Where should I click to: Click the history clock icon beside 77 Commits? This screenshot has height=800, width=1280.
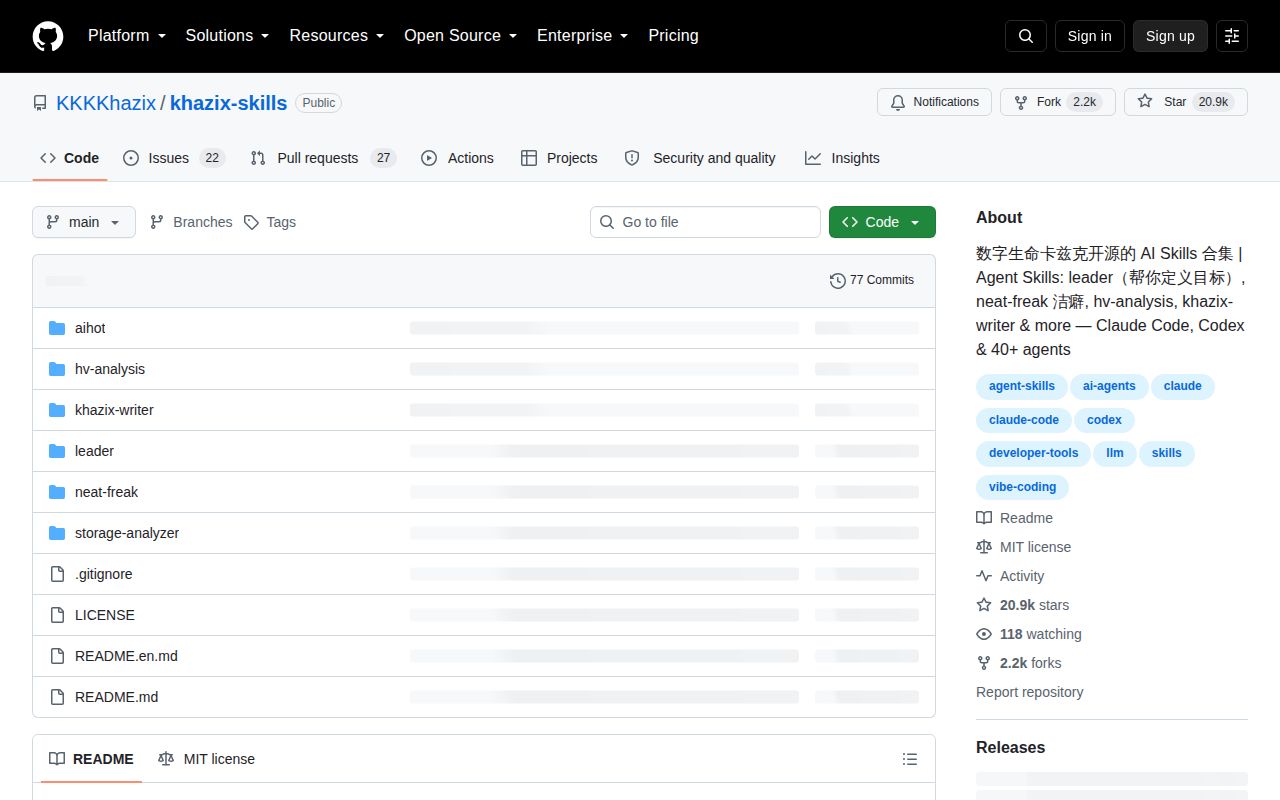(838, 280)
